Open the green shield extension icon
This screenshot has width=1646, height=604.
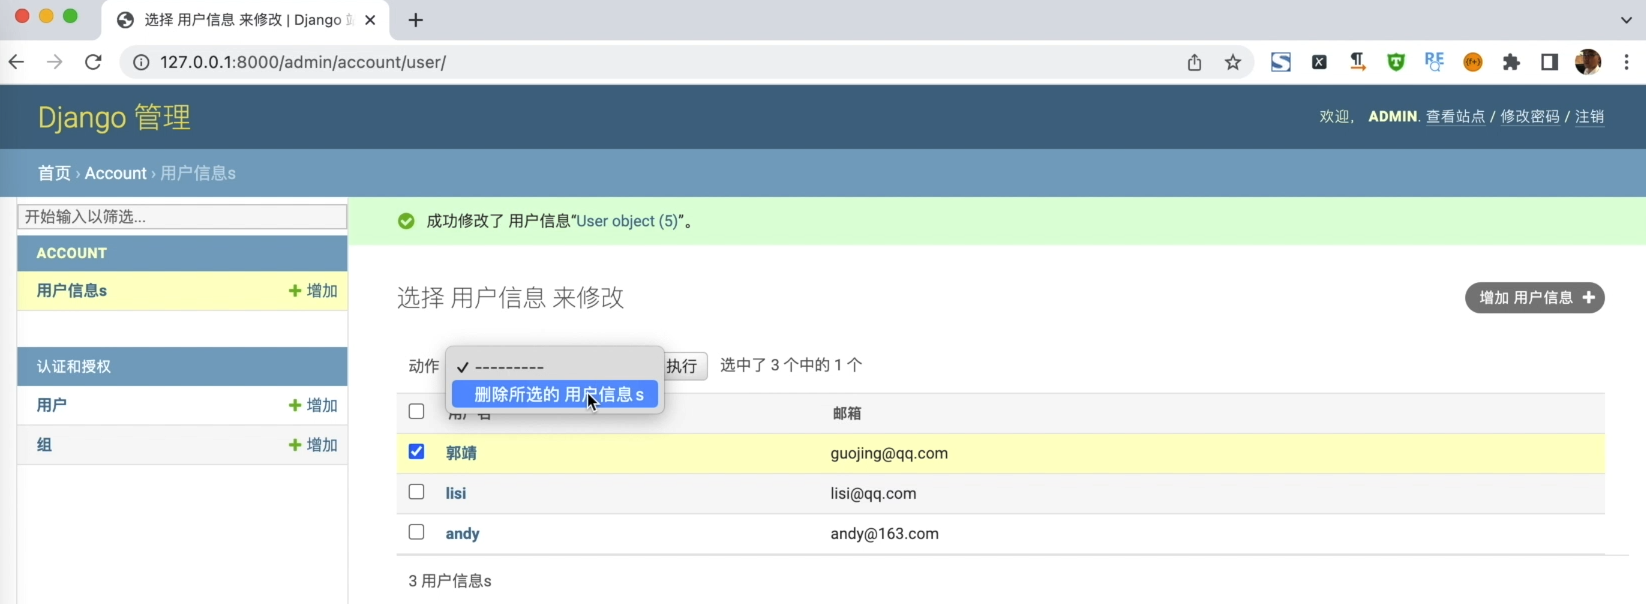pyautogui.click(x=1396, y=62)
